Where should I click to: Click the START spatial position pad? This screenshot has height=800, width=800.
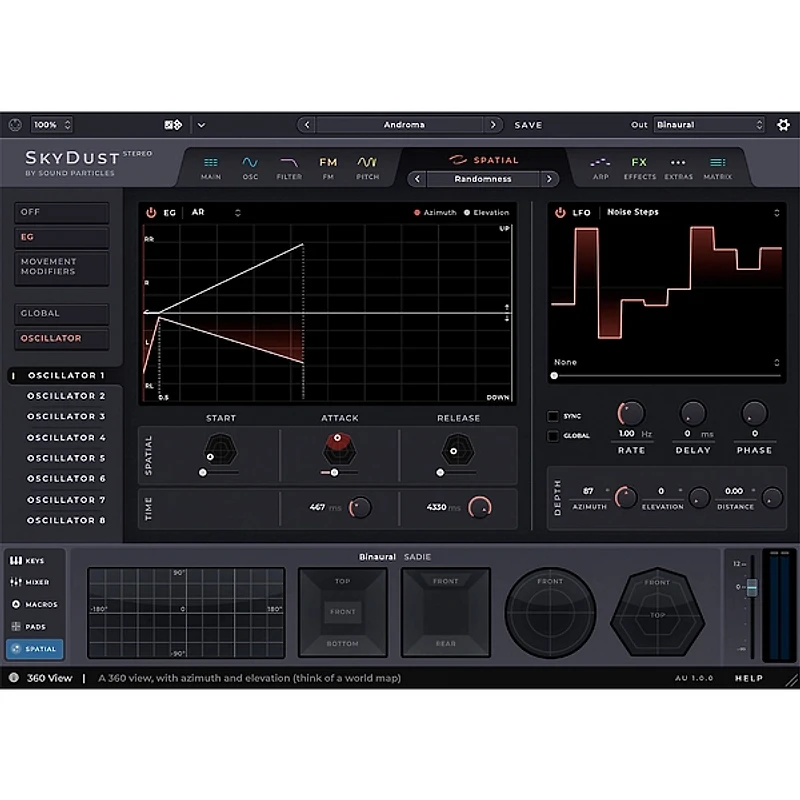(x=220, y=449)
